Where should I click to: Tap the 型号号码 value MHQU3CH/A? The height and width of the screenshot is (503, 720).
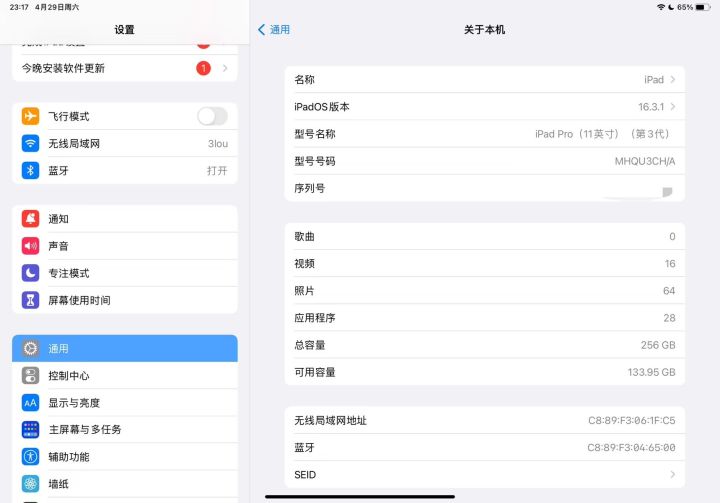coord(645,161)
